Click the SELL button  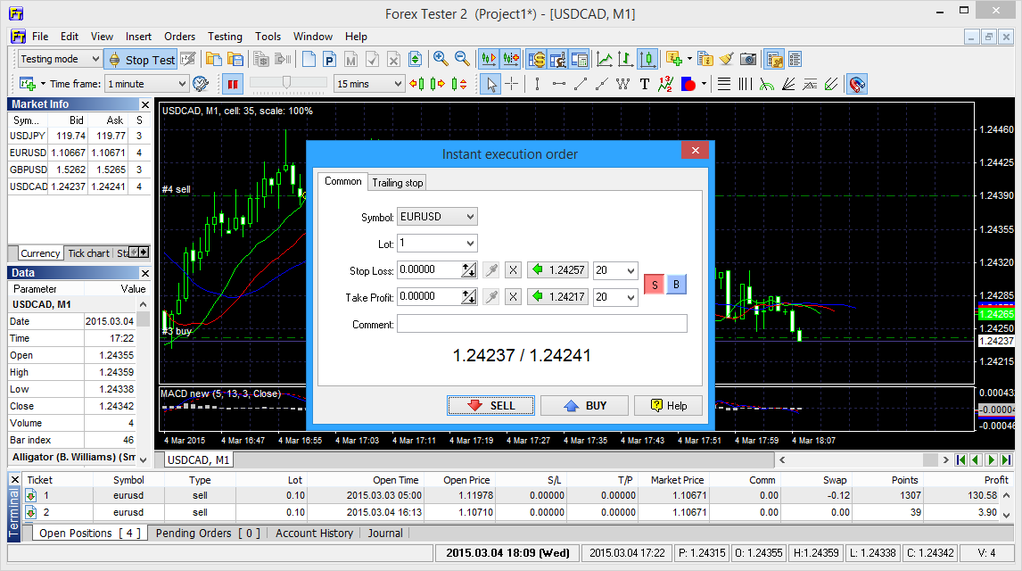tap(490, 405)
